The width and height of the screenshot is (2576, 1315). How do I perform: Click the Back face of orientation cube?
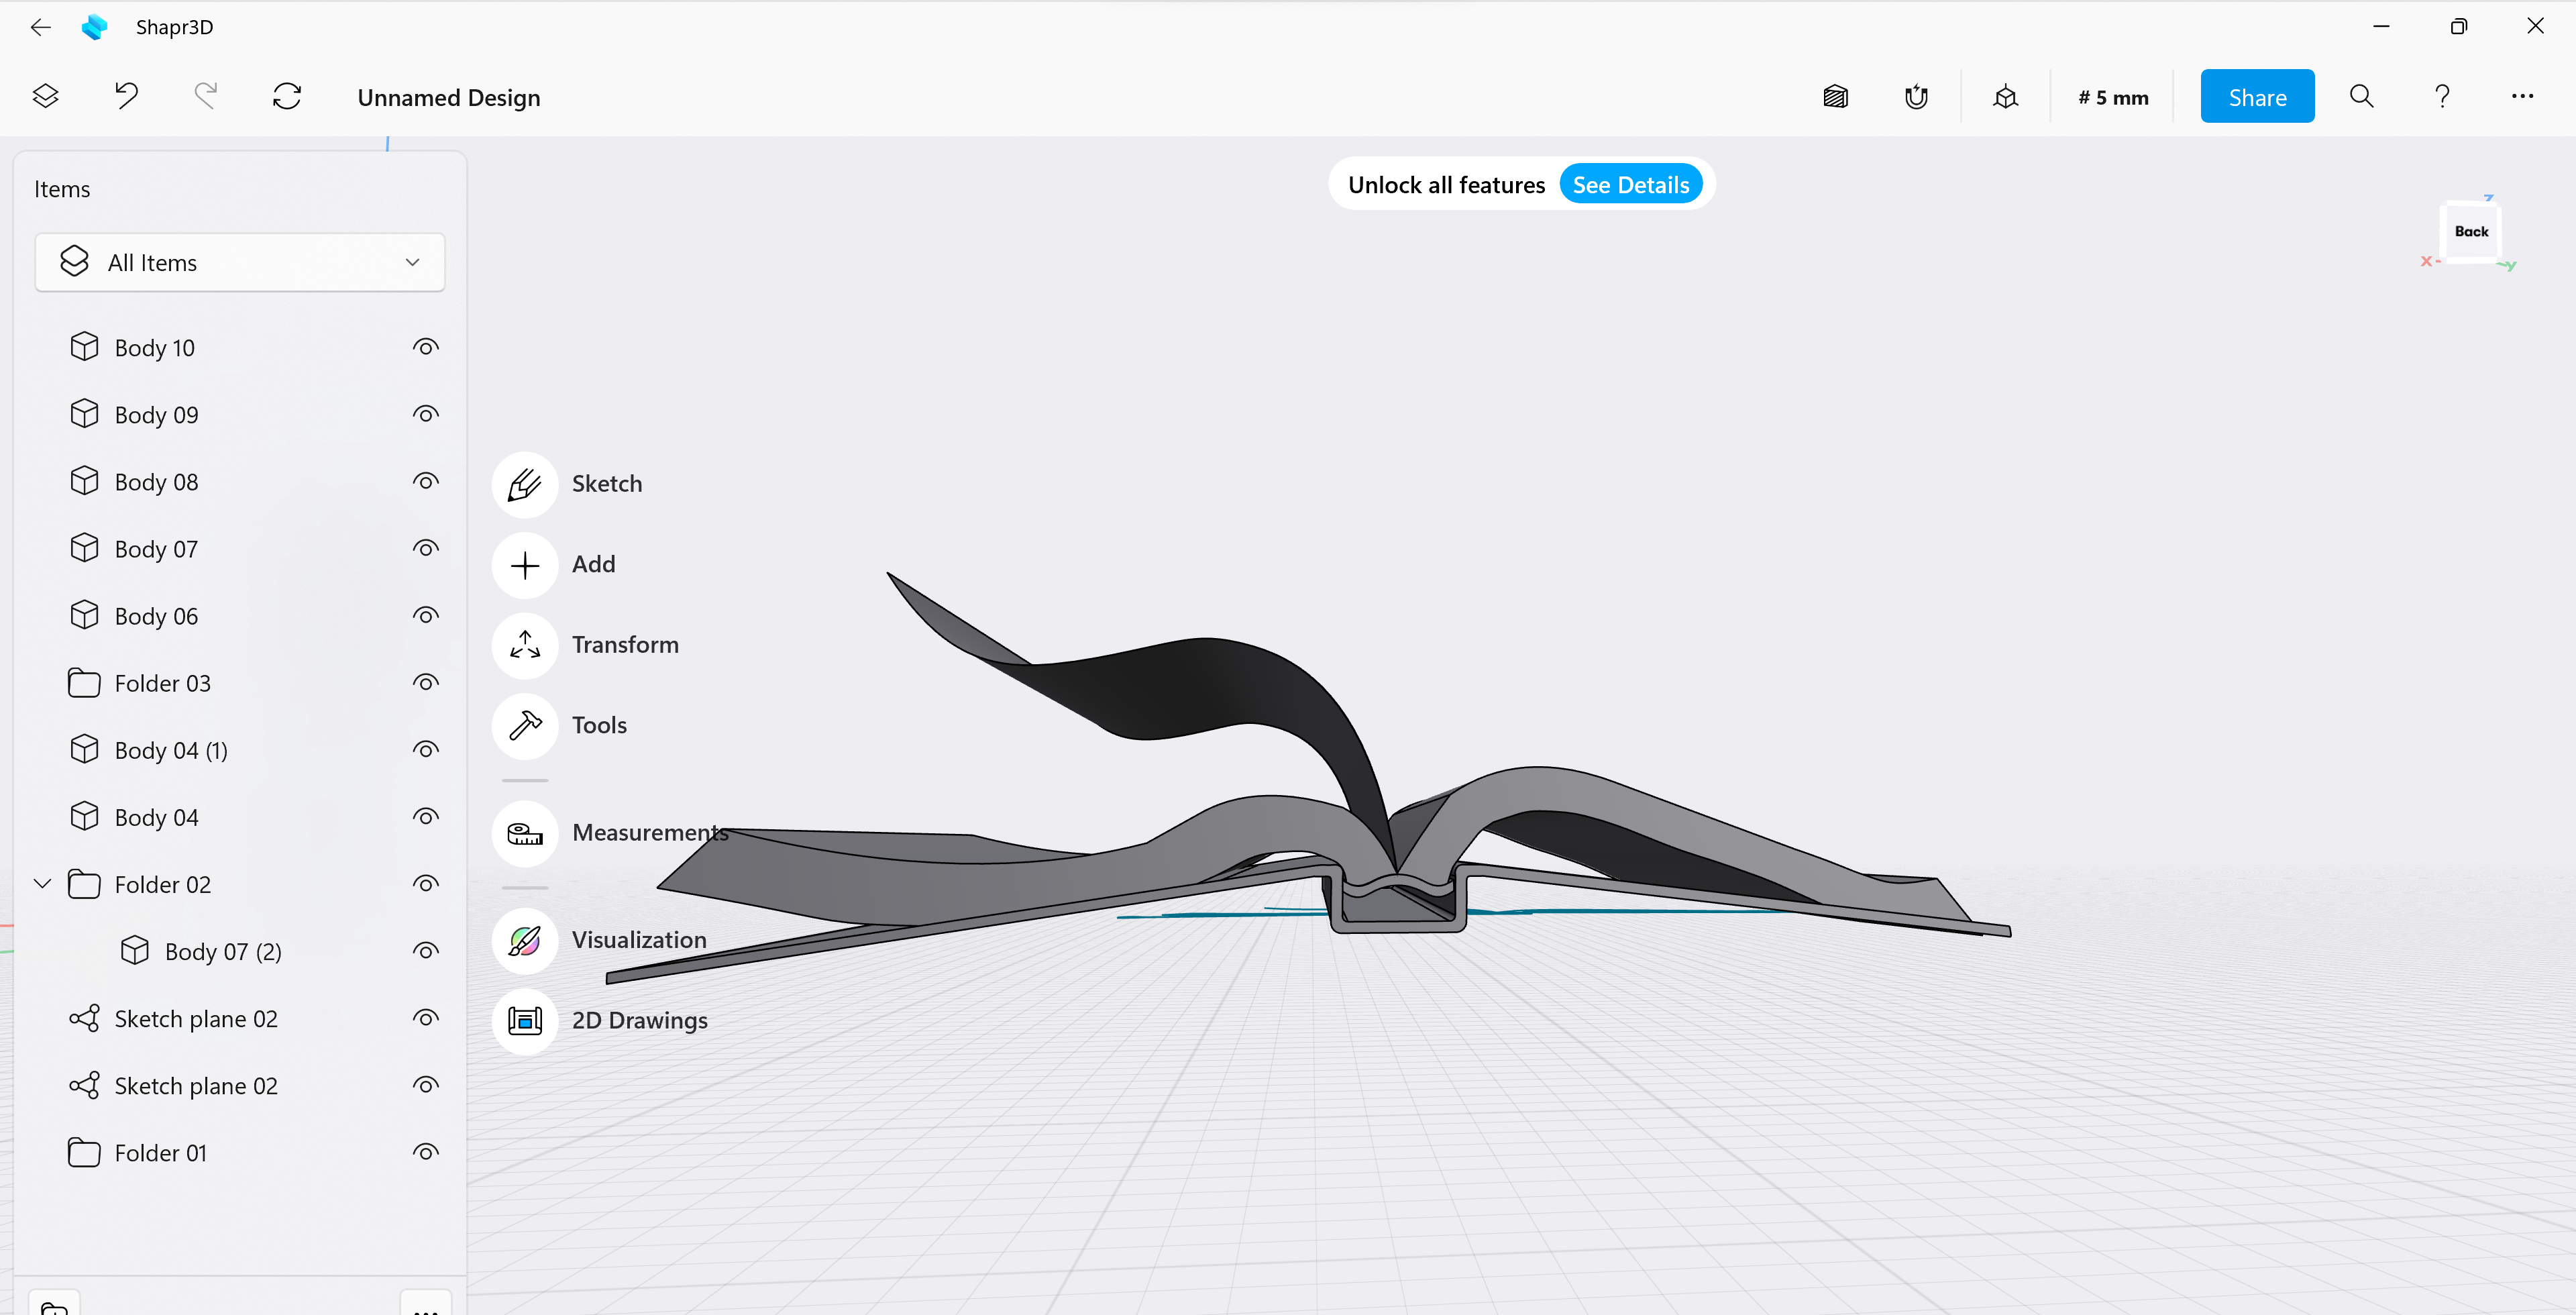pos(2470,231)
